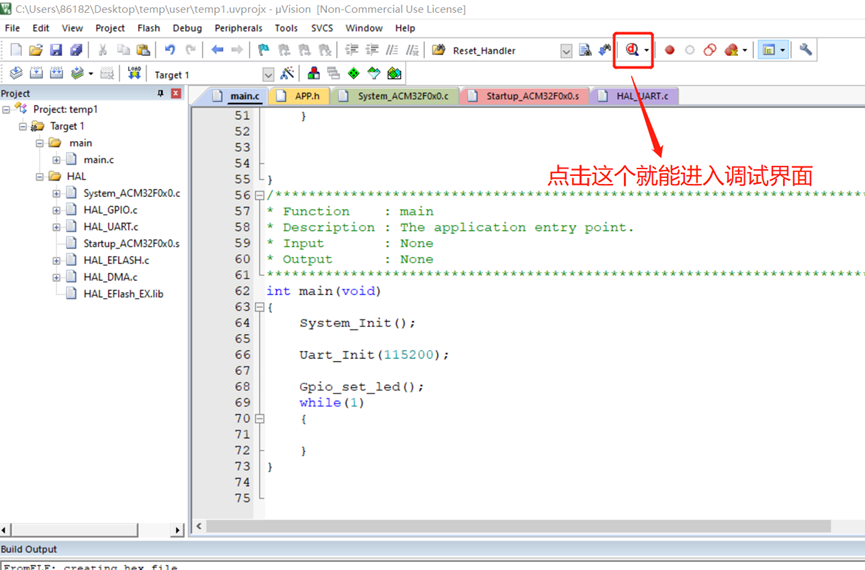Open the Peripherals menu
Viewport: 865px width, 570px height.
coord(238,28)
